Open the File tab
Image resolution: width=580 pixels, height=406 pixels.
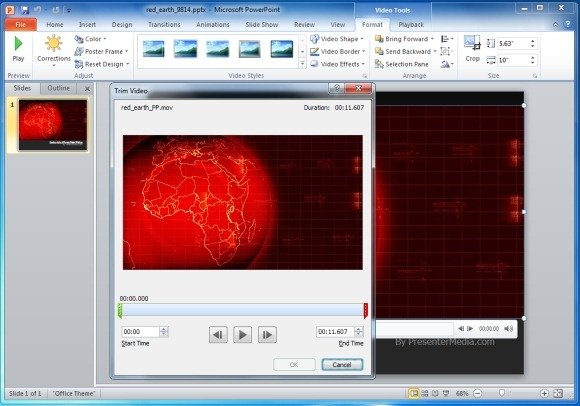(21, 24)
